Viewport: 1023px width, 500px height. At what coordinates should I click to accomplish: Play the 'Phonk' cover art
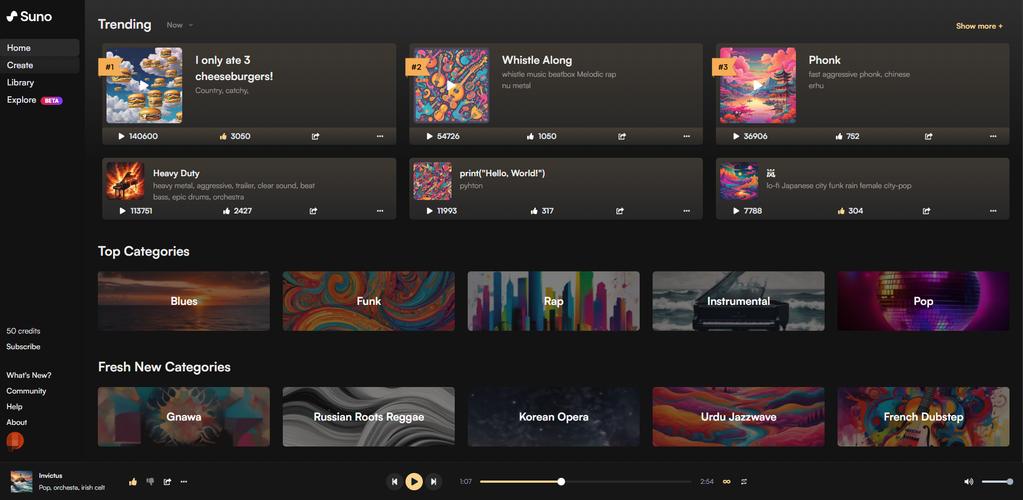[757, 86]
